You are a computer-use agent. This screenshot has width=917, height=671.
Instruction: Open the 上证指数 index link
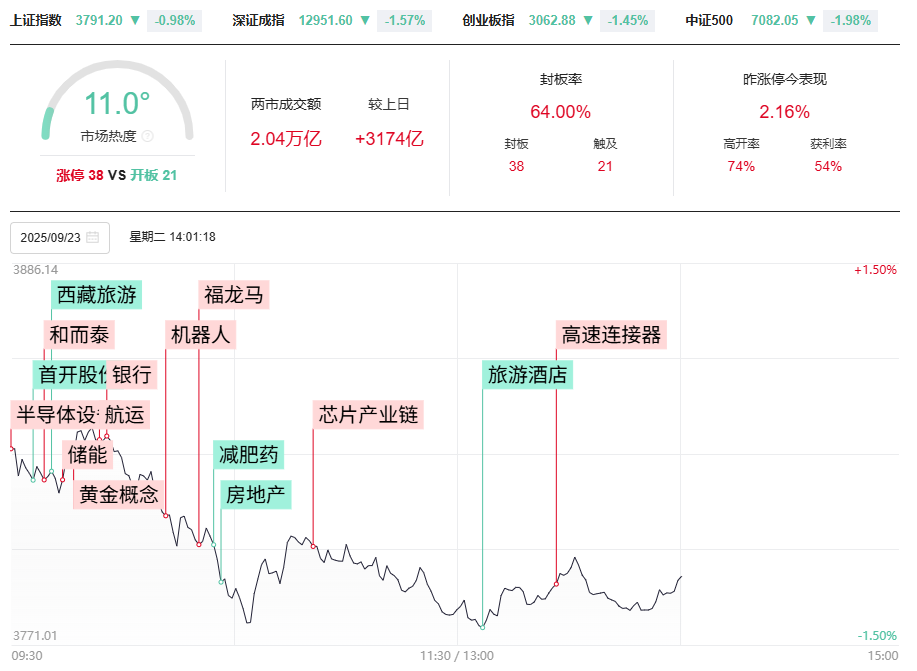pos(36,20)
